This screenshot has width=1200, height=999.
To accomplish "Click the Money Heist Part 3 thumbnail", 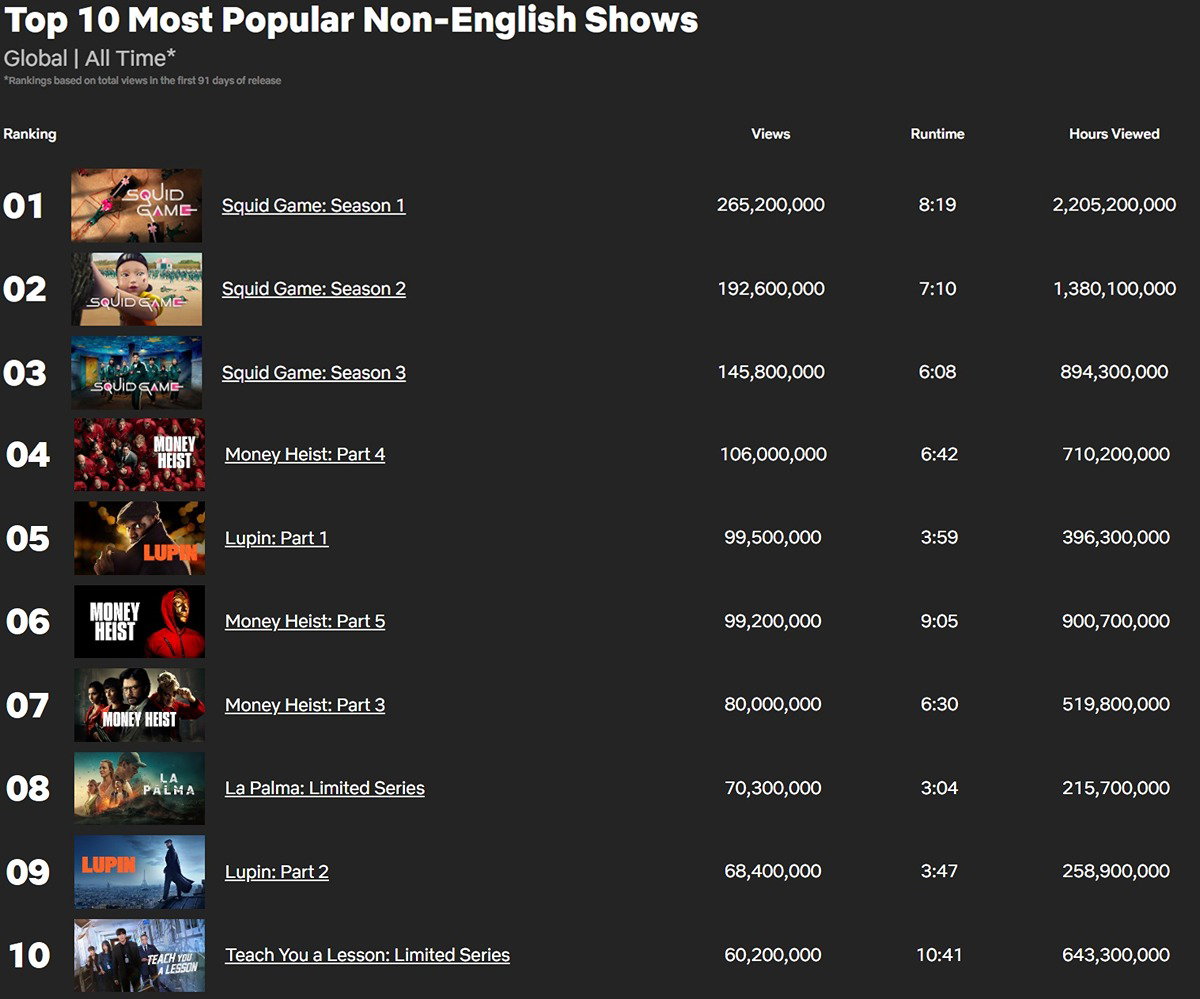I will pos(140,705).
